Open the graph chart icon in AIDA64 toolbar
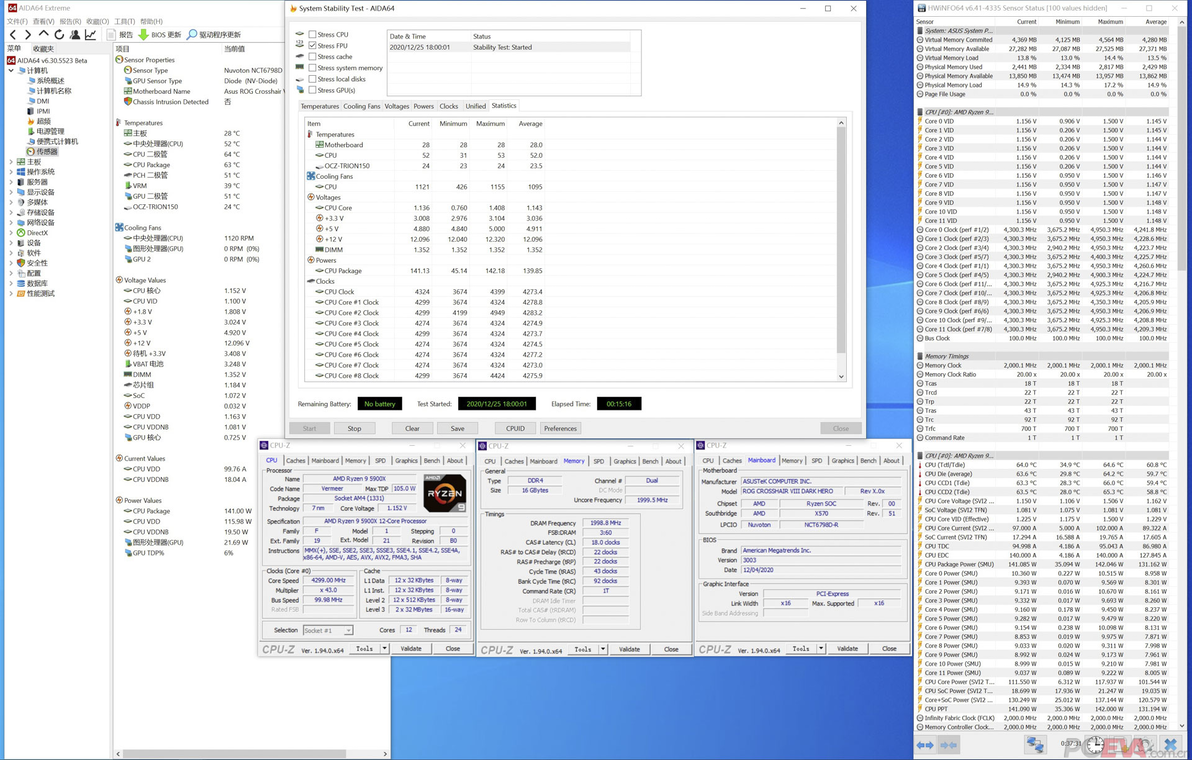 [90, 35]
